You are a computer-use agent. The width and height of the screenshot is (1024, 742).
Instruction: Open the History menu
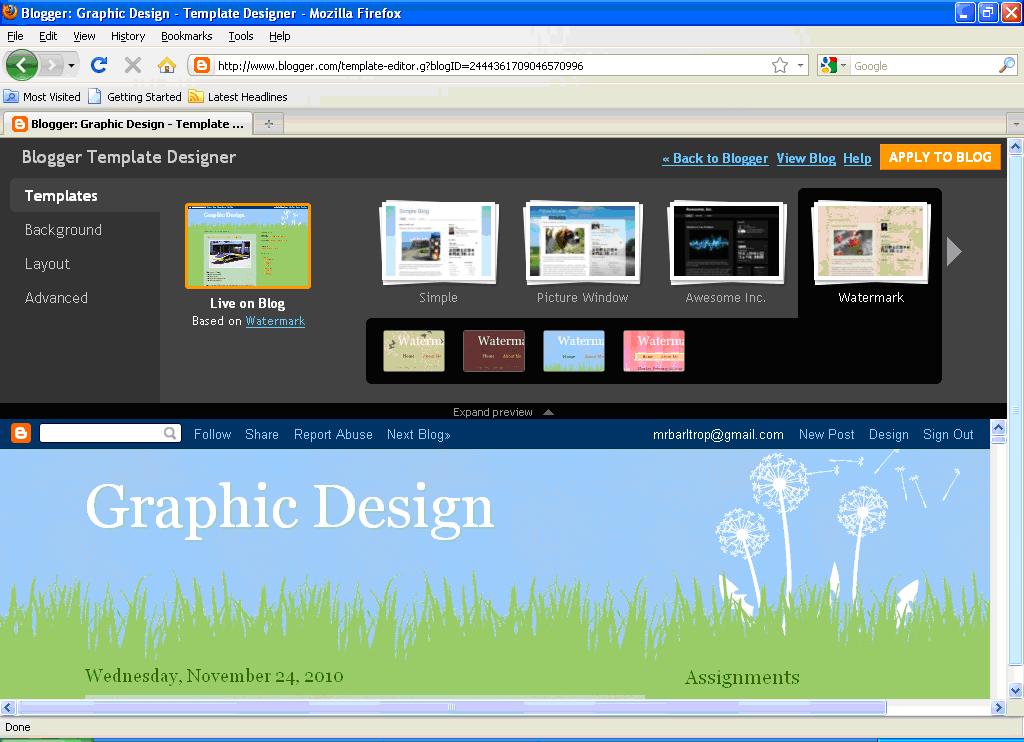click(127, 36)
